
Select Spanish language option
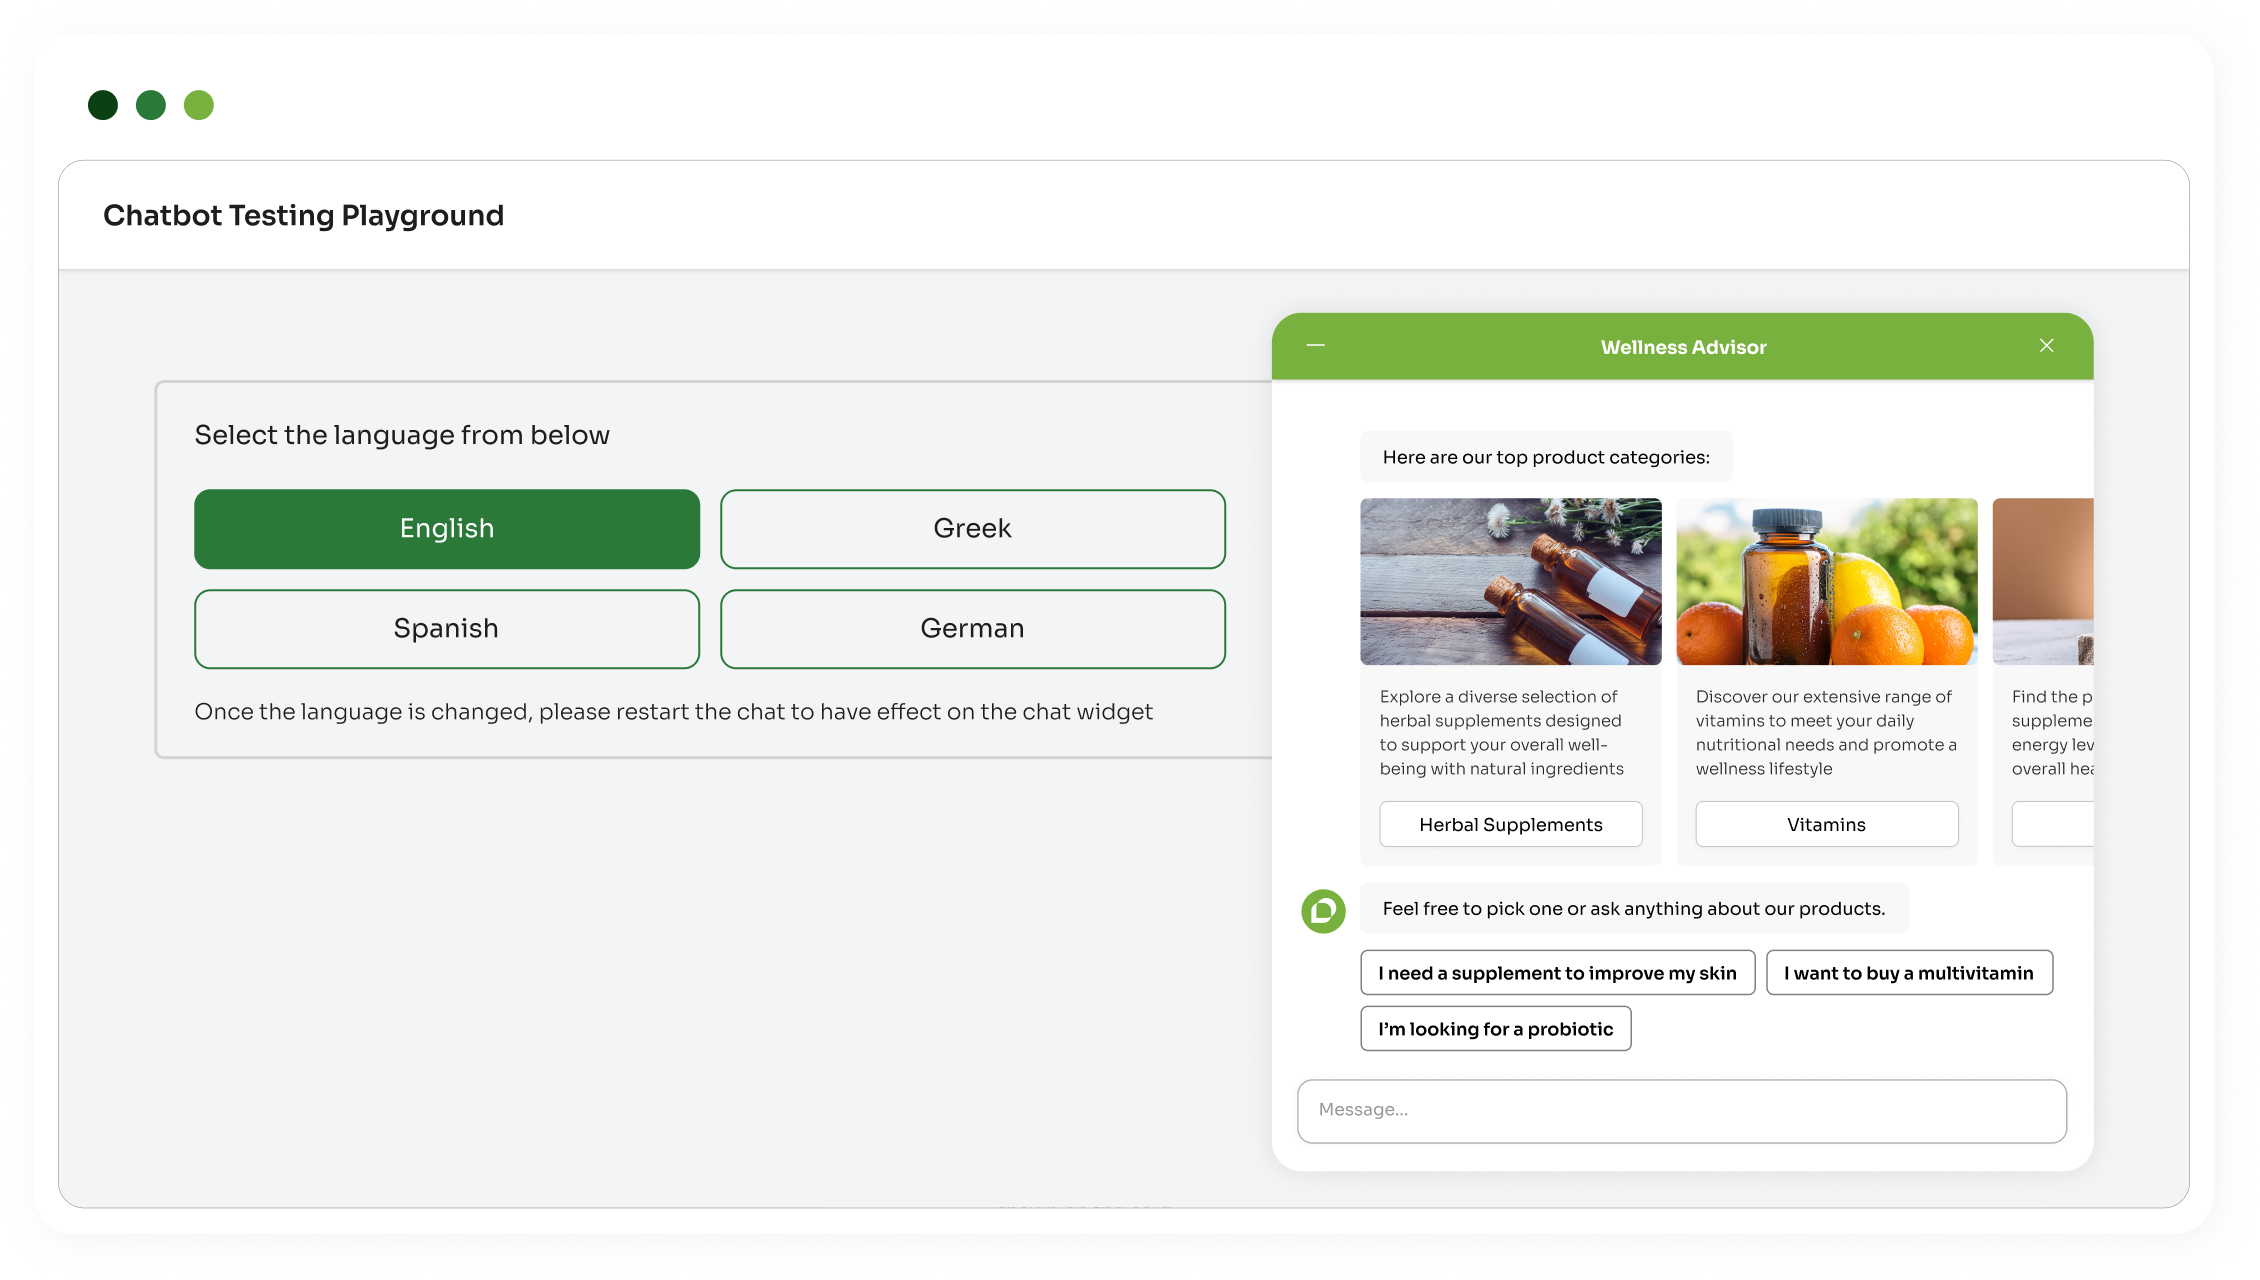[x=447, y=629]
